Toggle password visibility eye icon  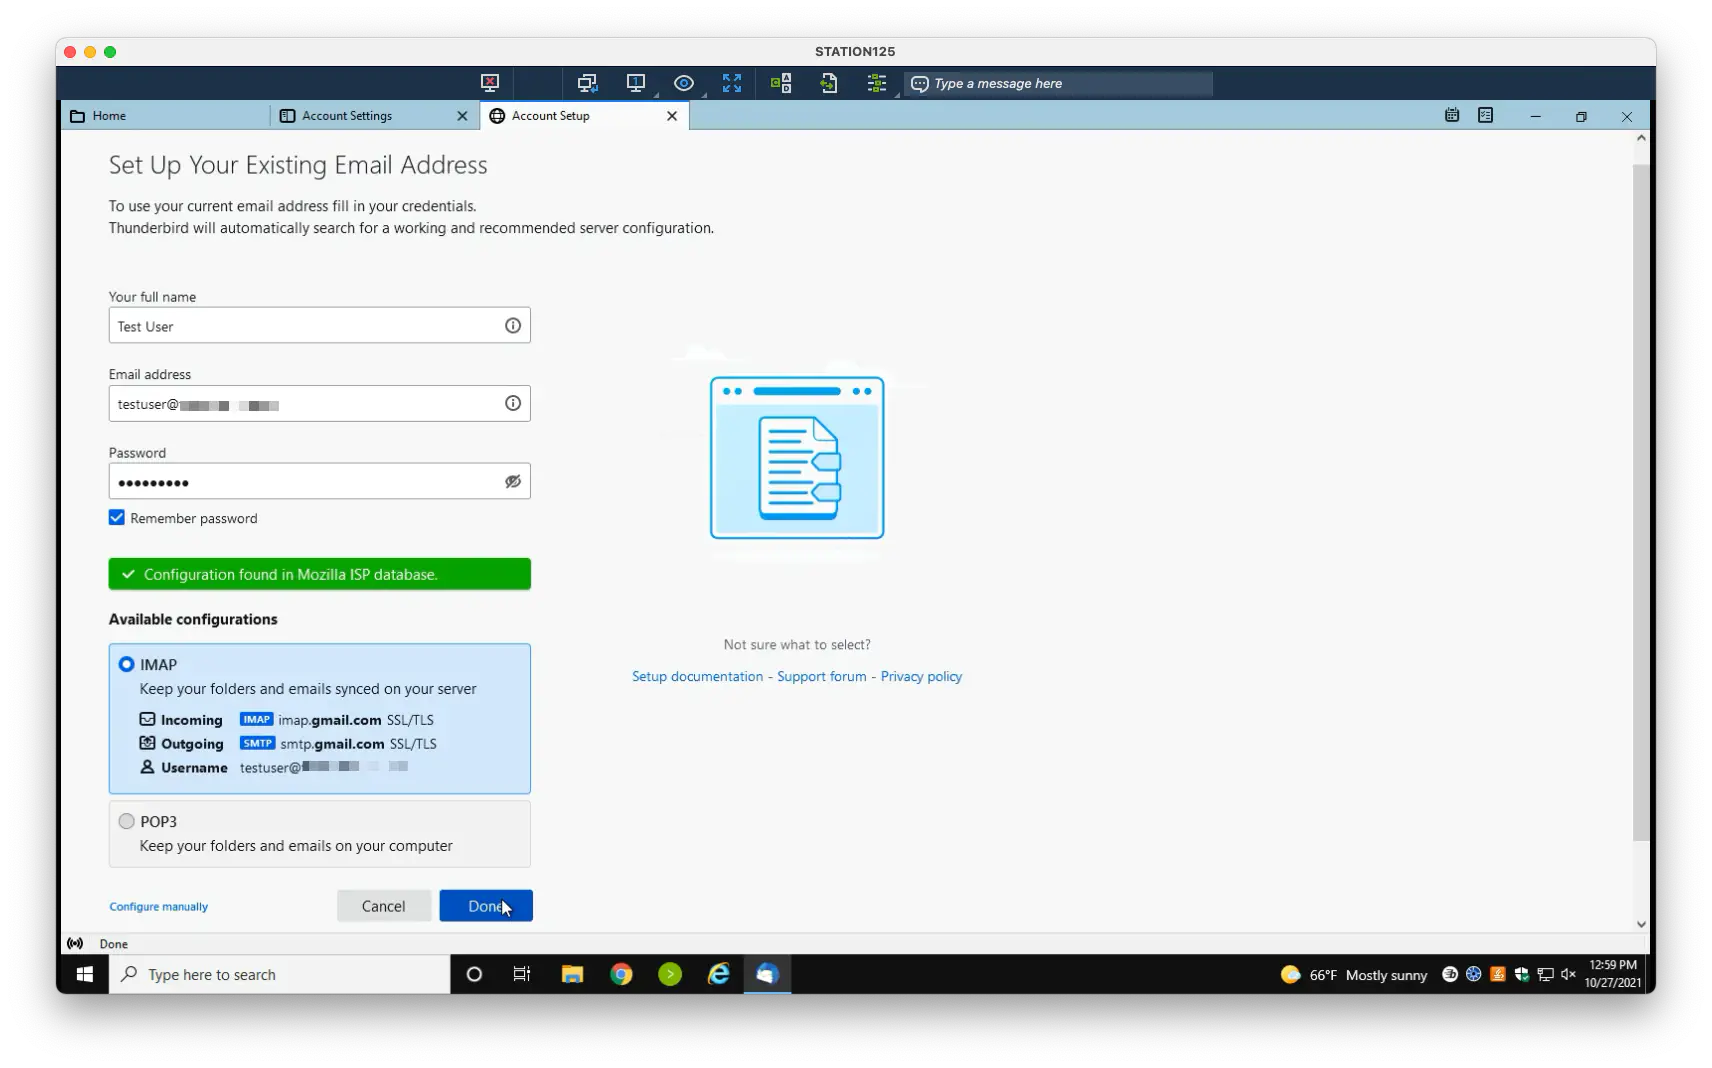[x=513, y=481]
